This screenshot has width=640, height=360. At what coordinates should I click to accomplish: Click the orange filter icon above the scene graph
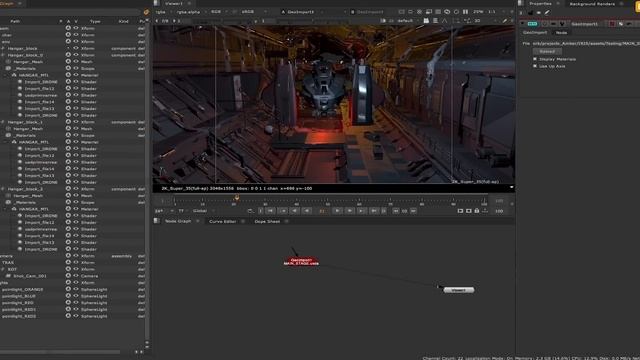[146, 12]
